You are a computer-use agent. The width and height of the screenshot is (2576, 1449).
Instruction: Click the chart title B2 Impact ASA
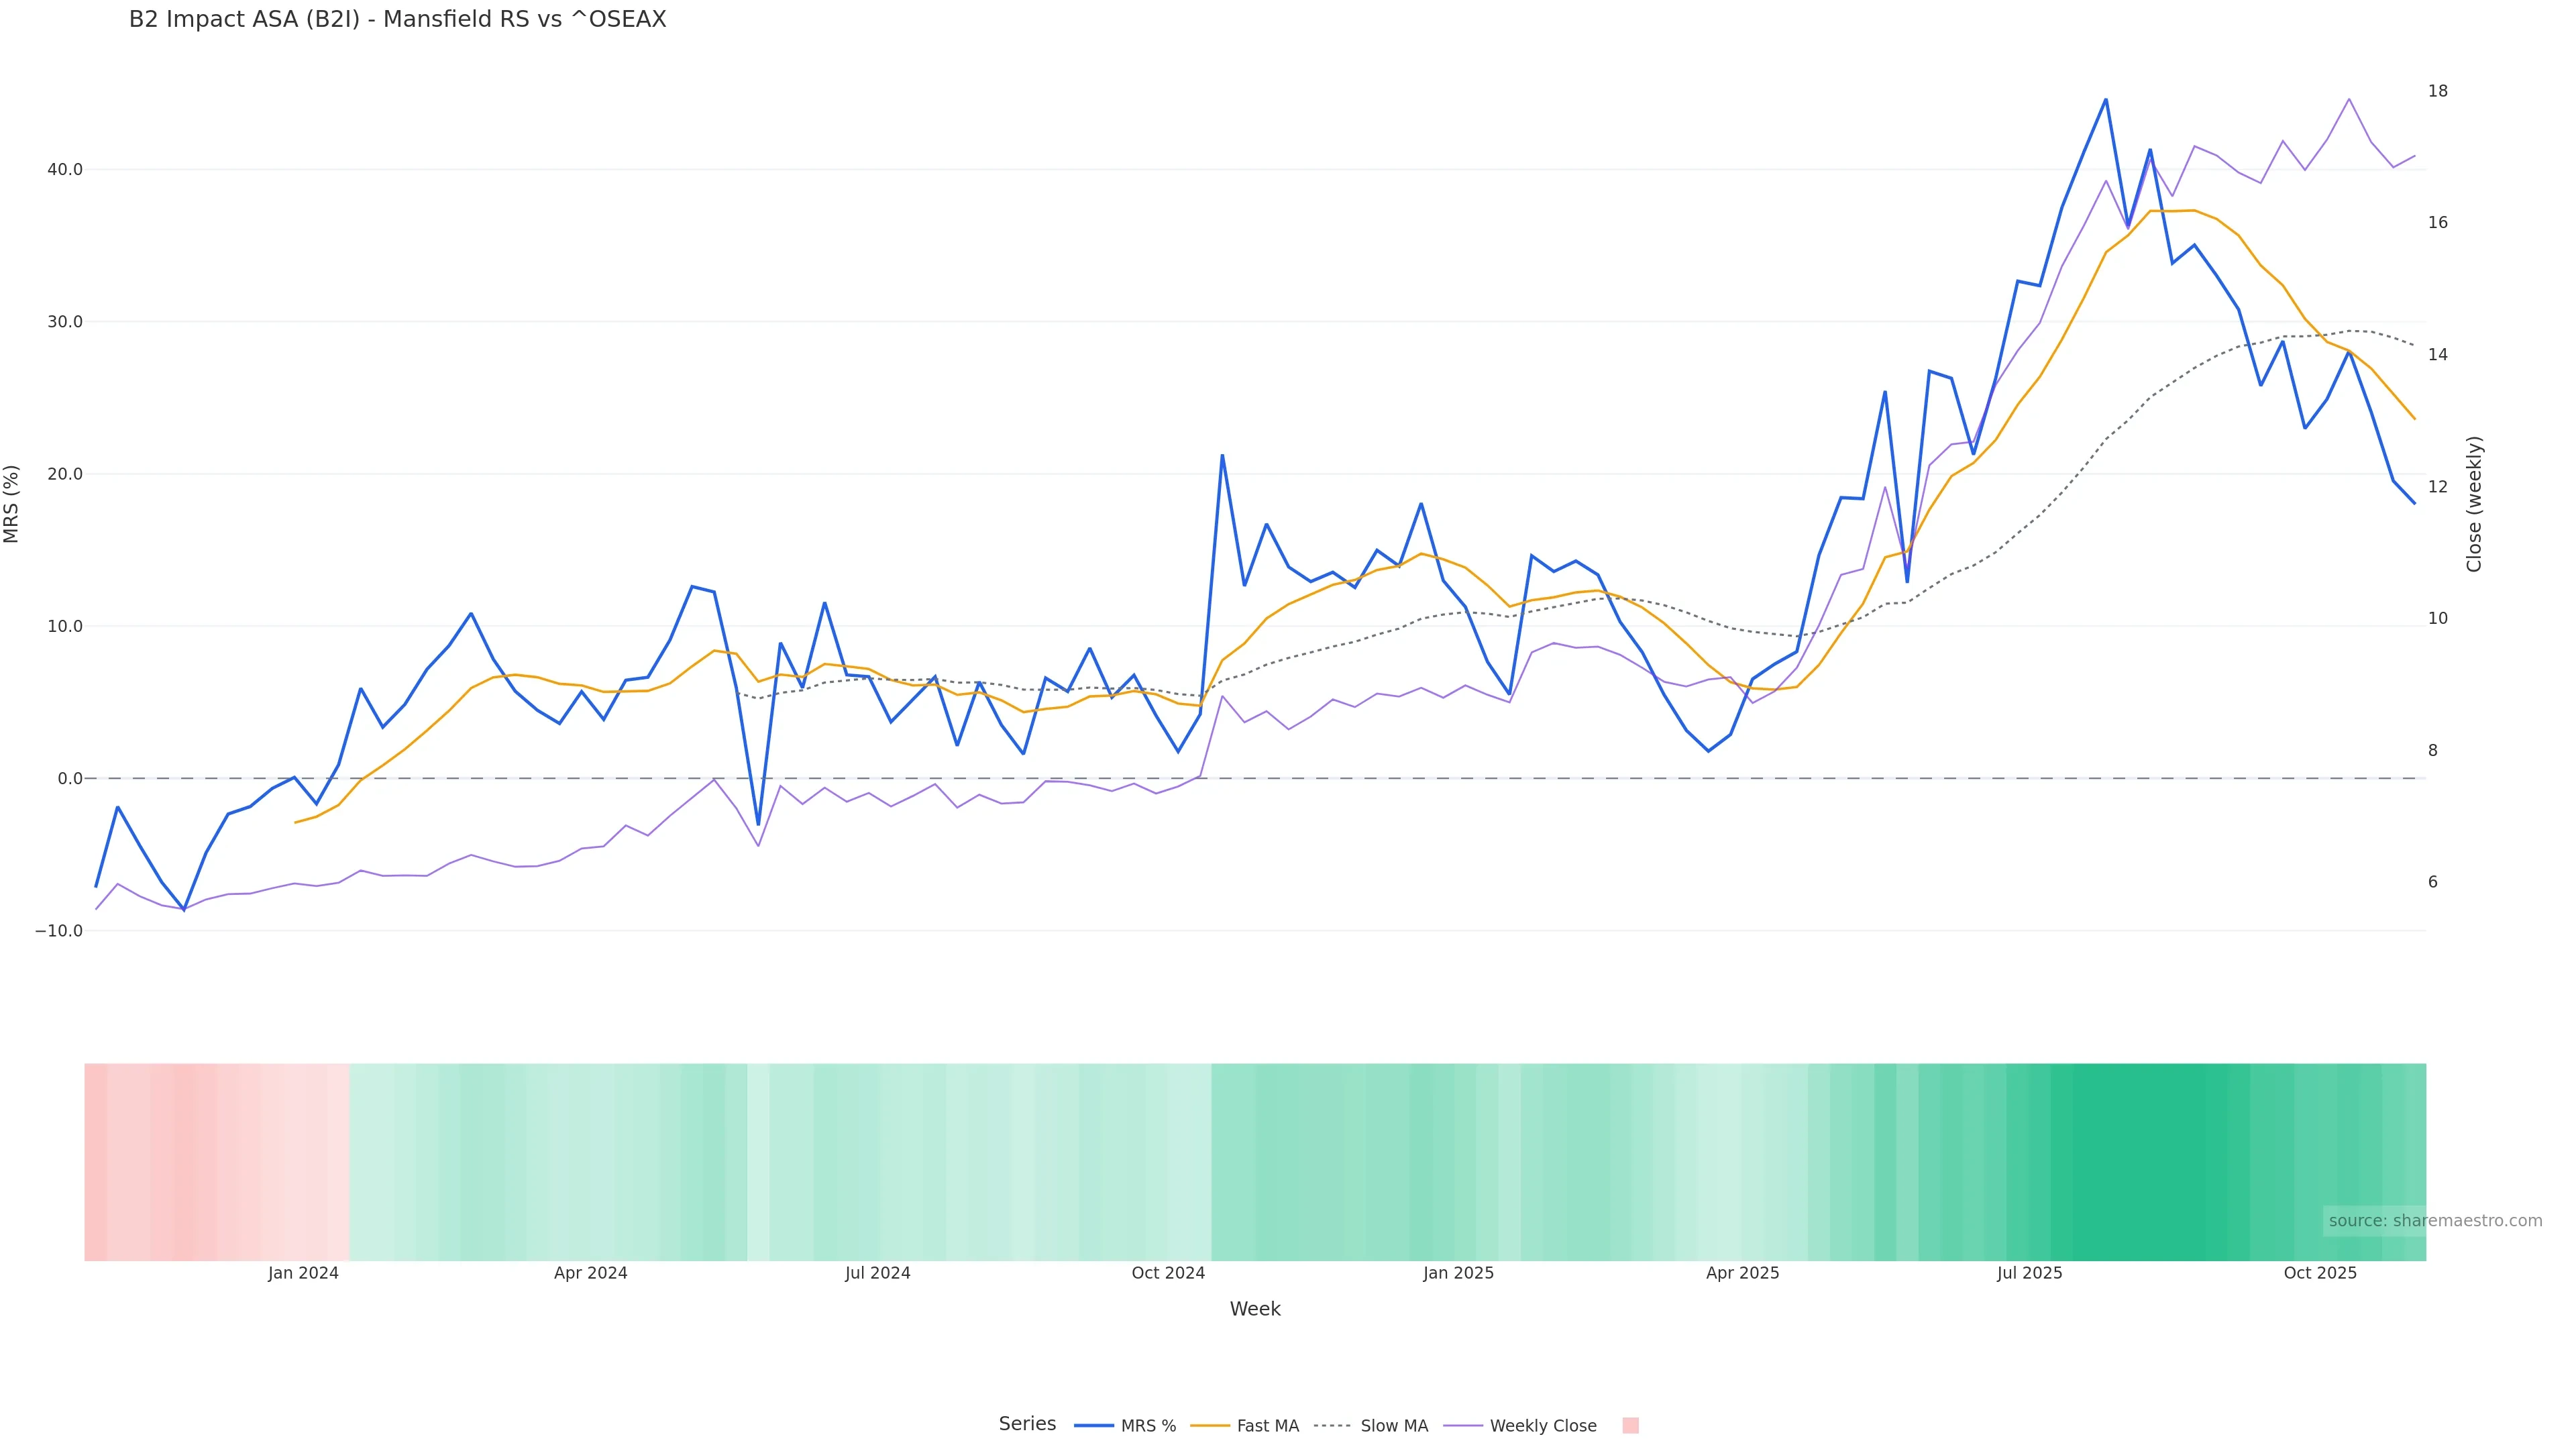(397, 19)
